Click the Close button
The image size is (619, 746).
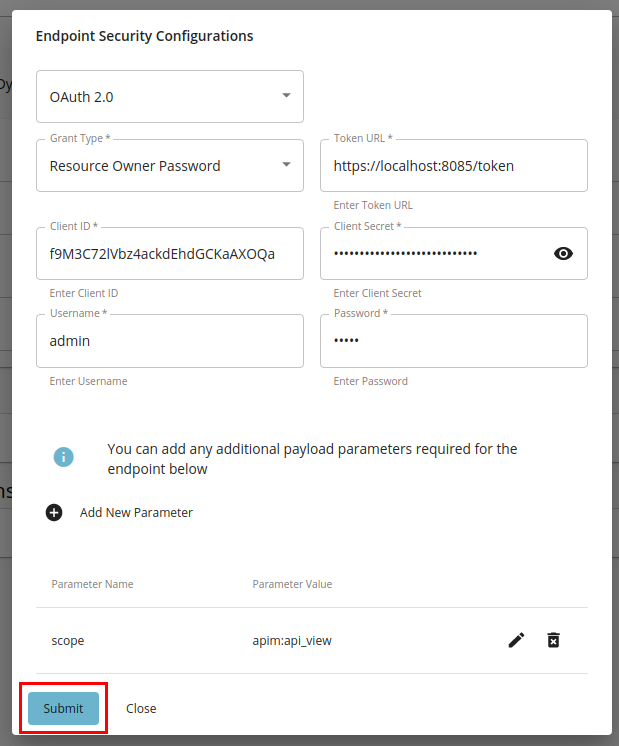click(141, 708)
